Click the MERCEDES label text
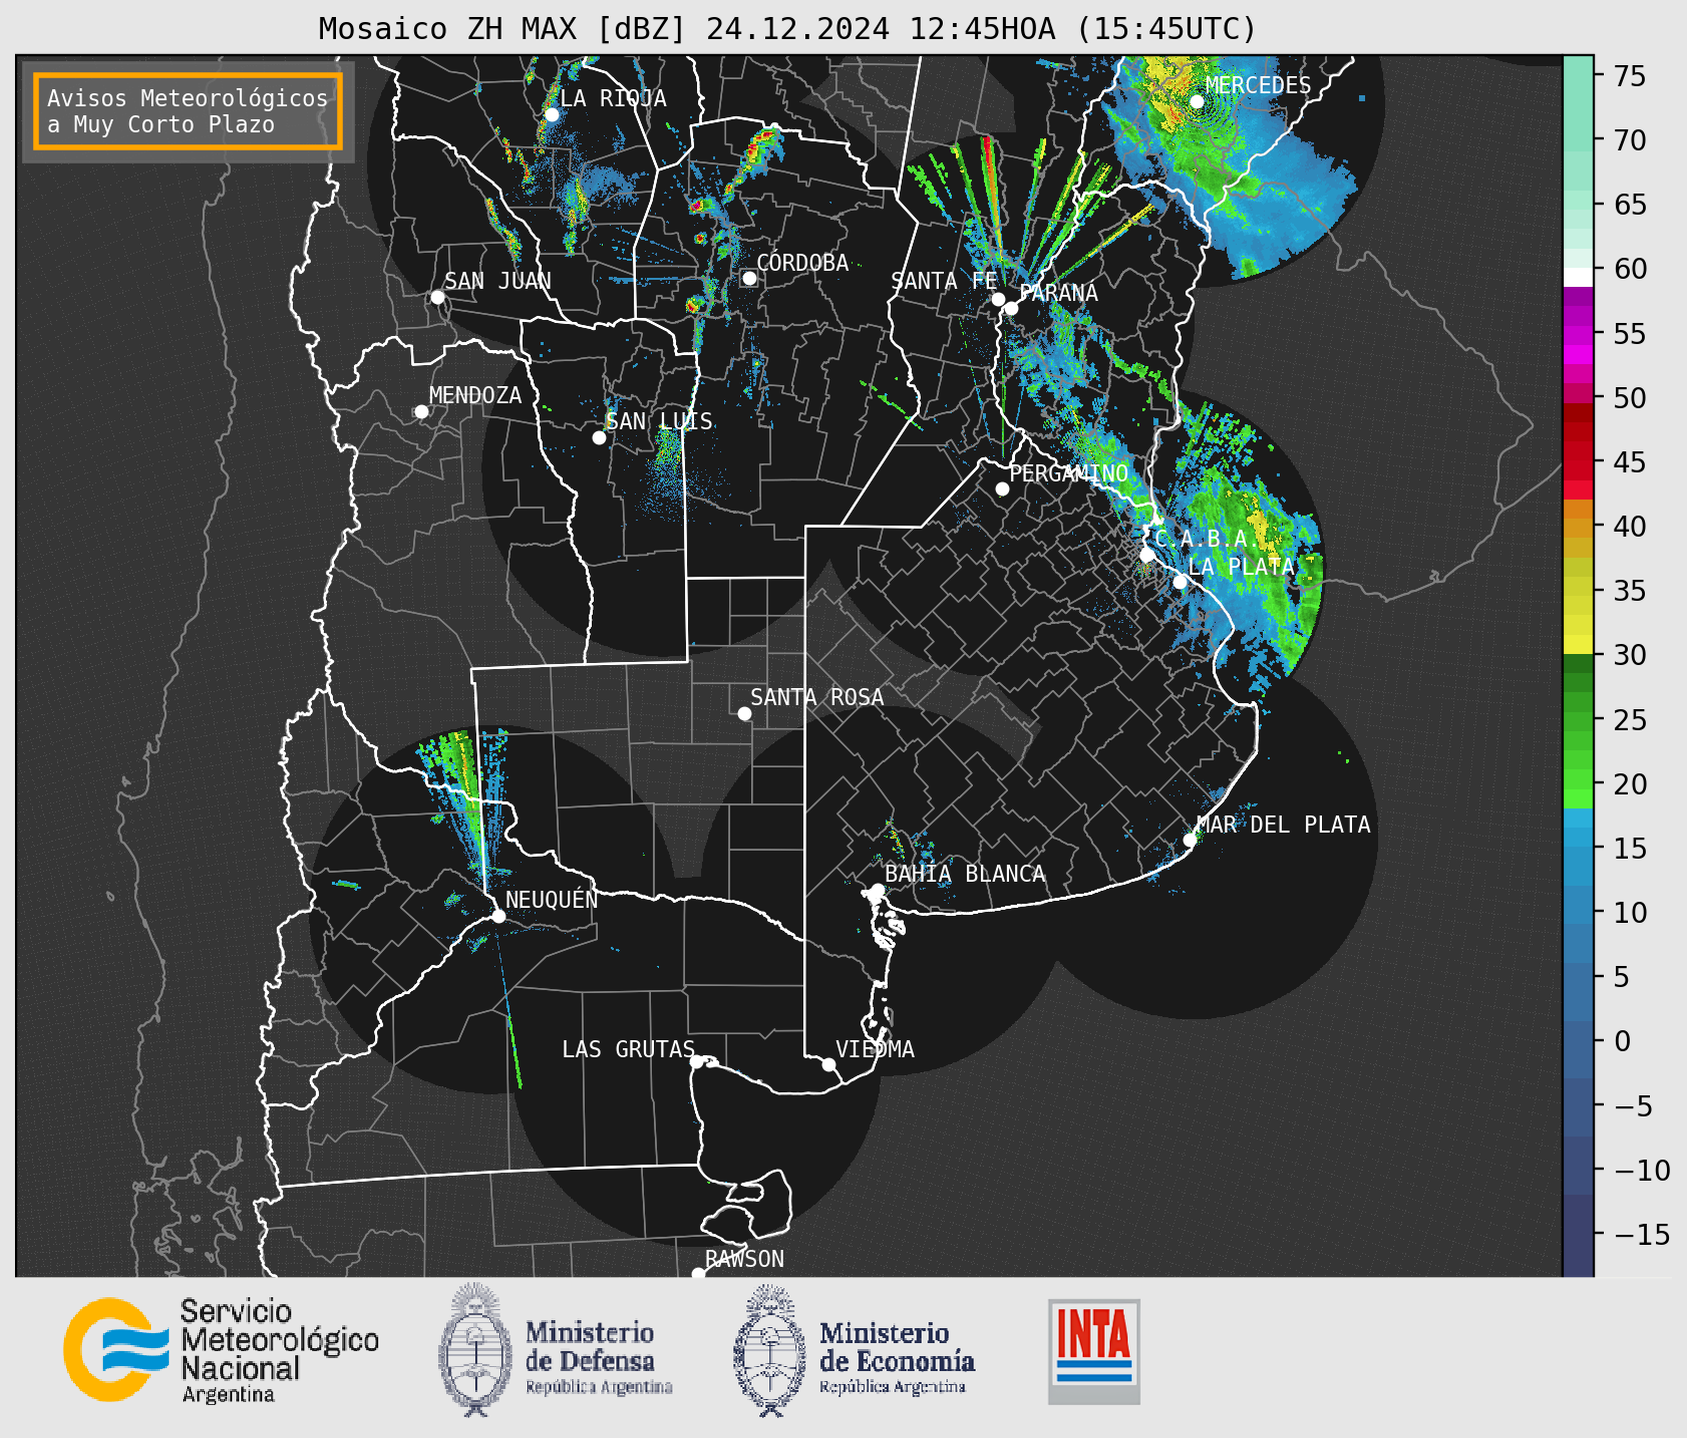1687x1438 pixels. click(x=1258, y=86)
